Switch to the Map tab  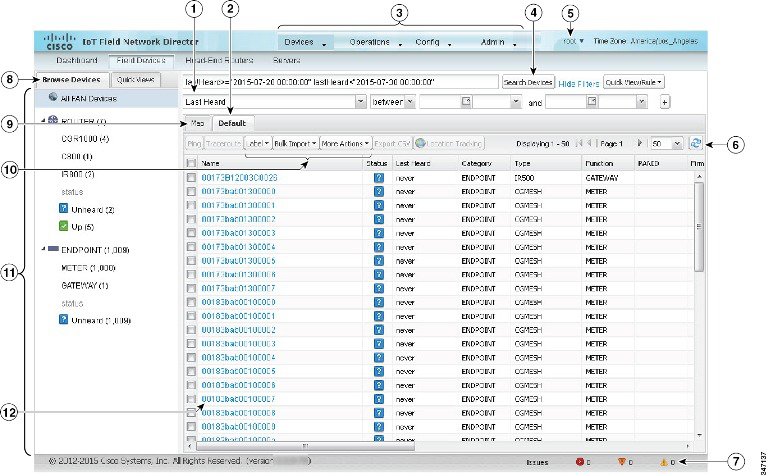[x=196, y=123]
